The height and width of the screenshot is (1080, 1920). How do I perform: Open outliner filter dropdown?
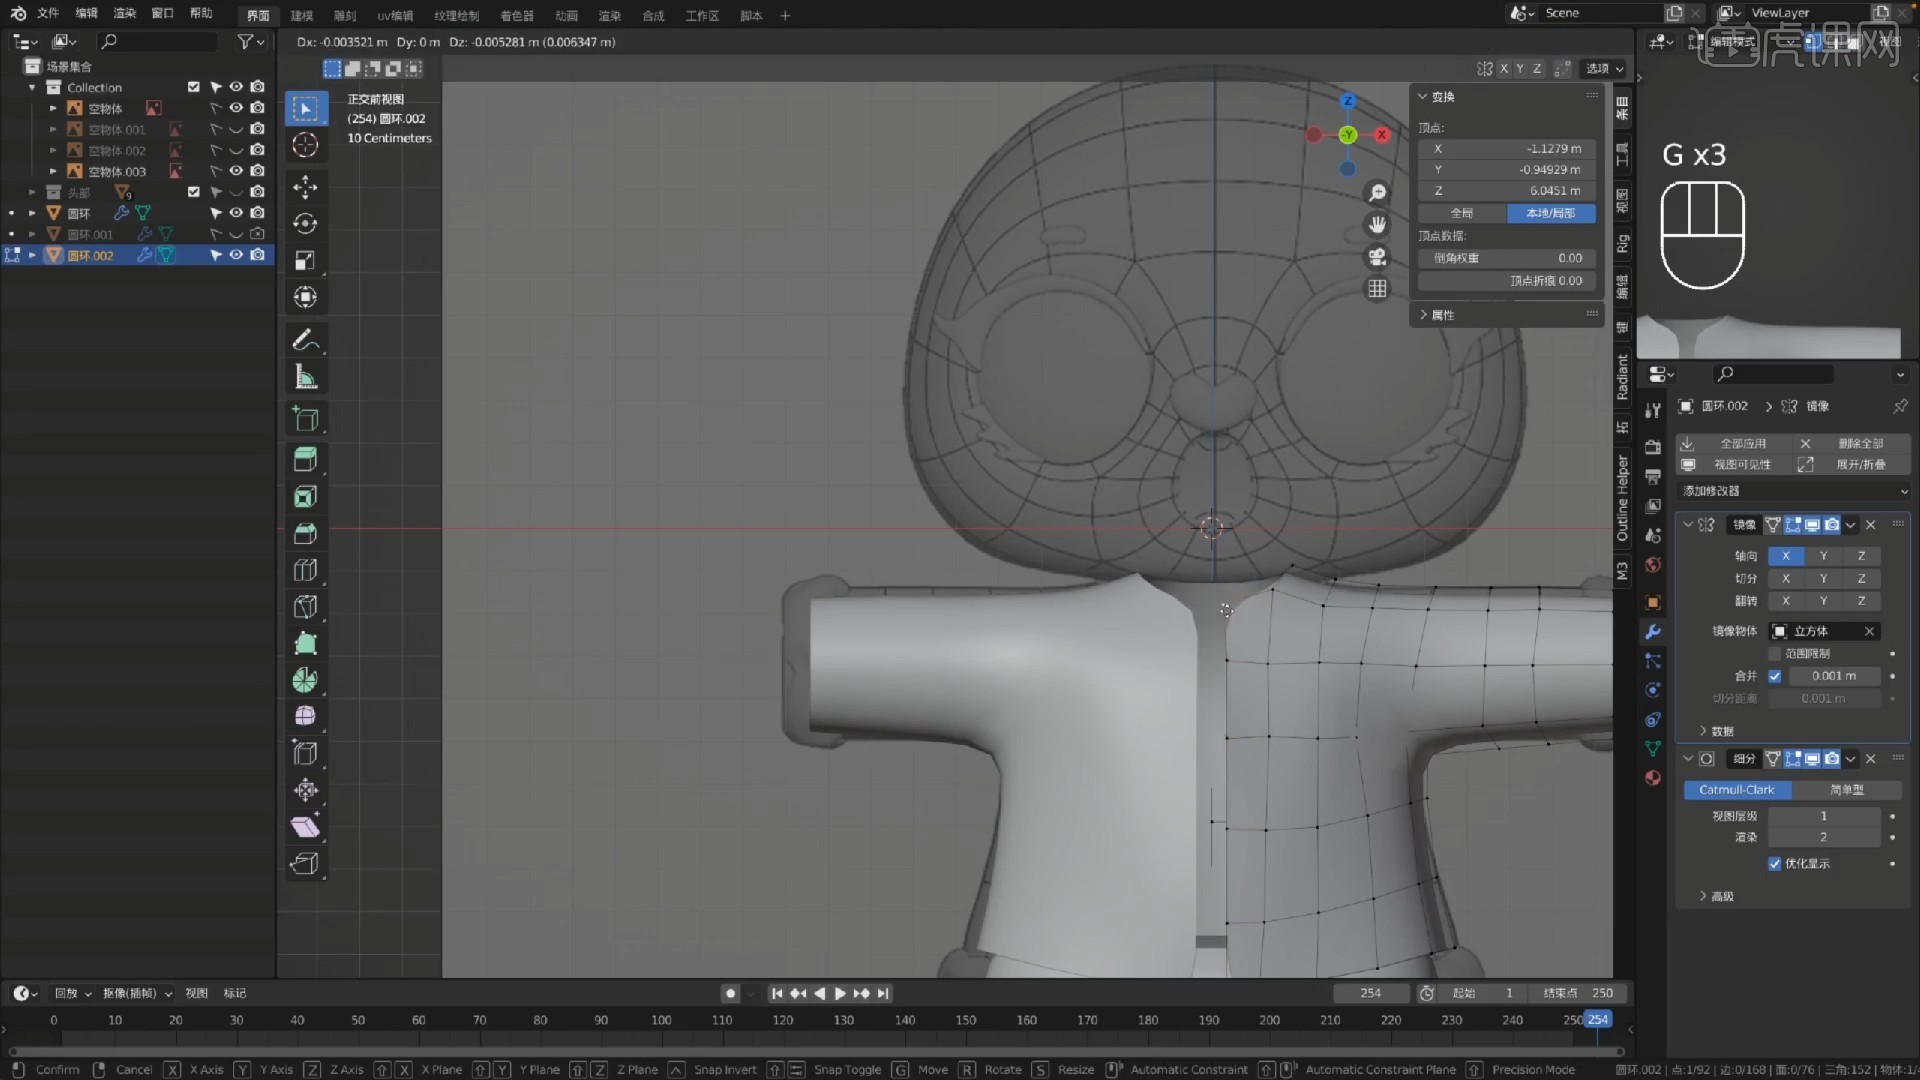tap(251, 41)
